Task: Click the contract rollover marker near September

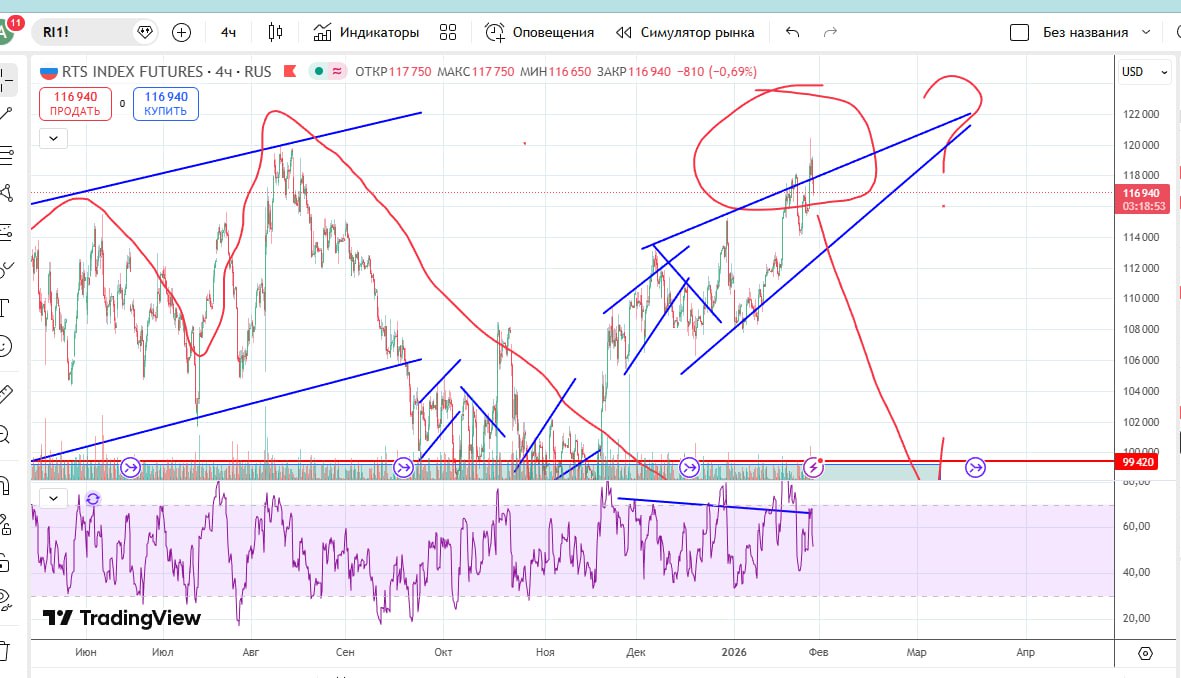Action: 404,468
